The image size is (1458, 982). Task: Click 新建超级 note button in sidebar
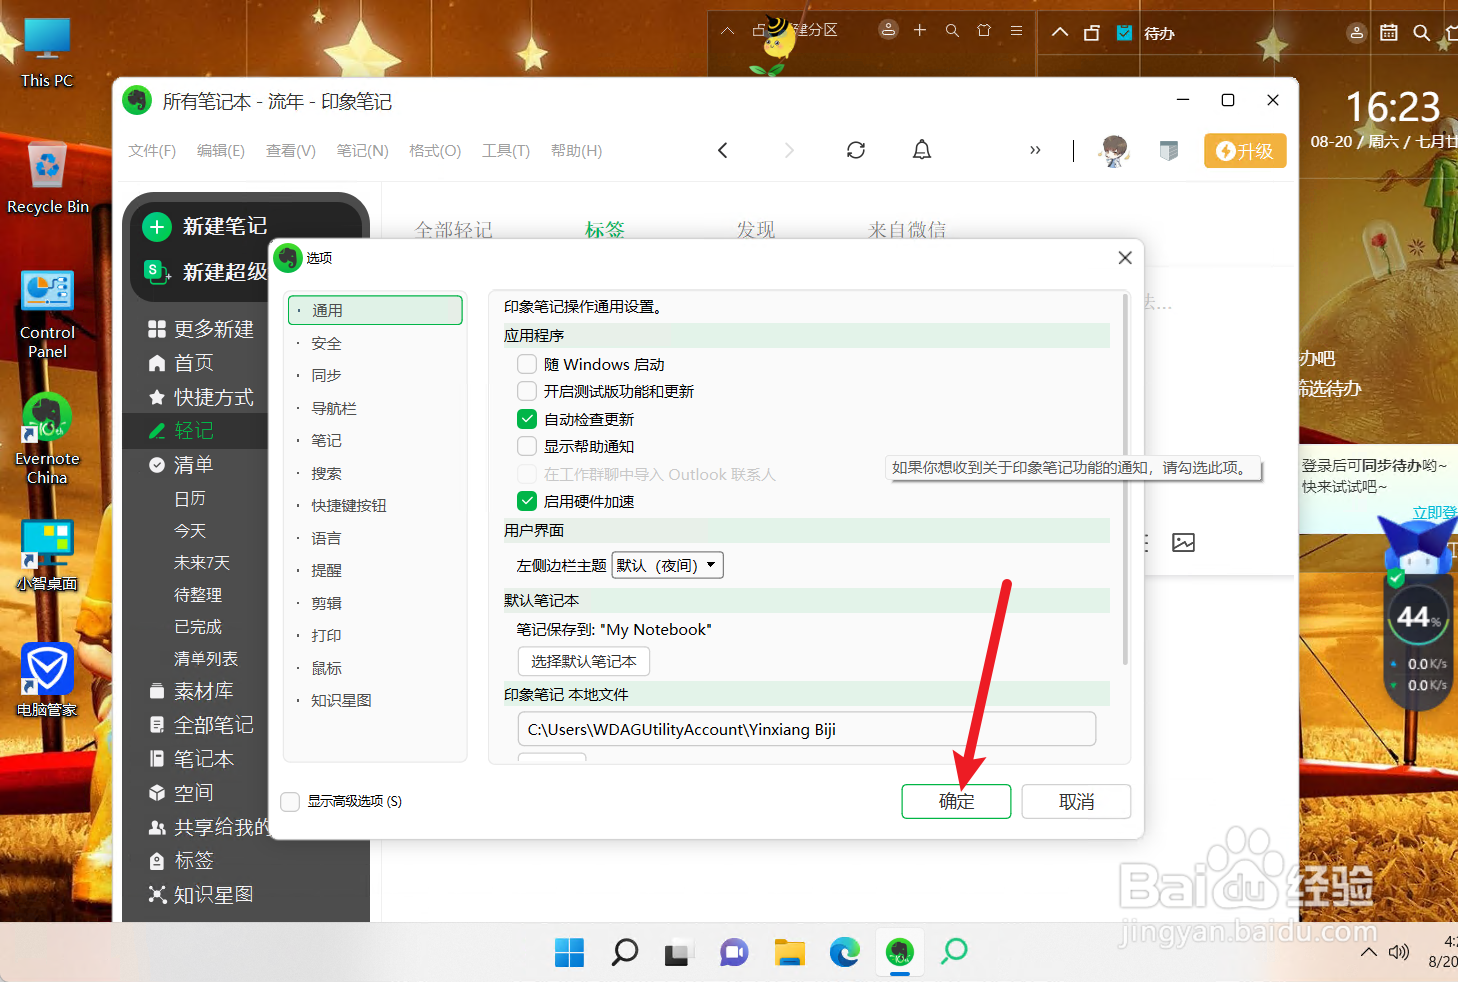[x=206, y=272]
